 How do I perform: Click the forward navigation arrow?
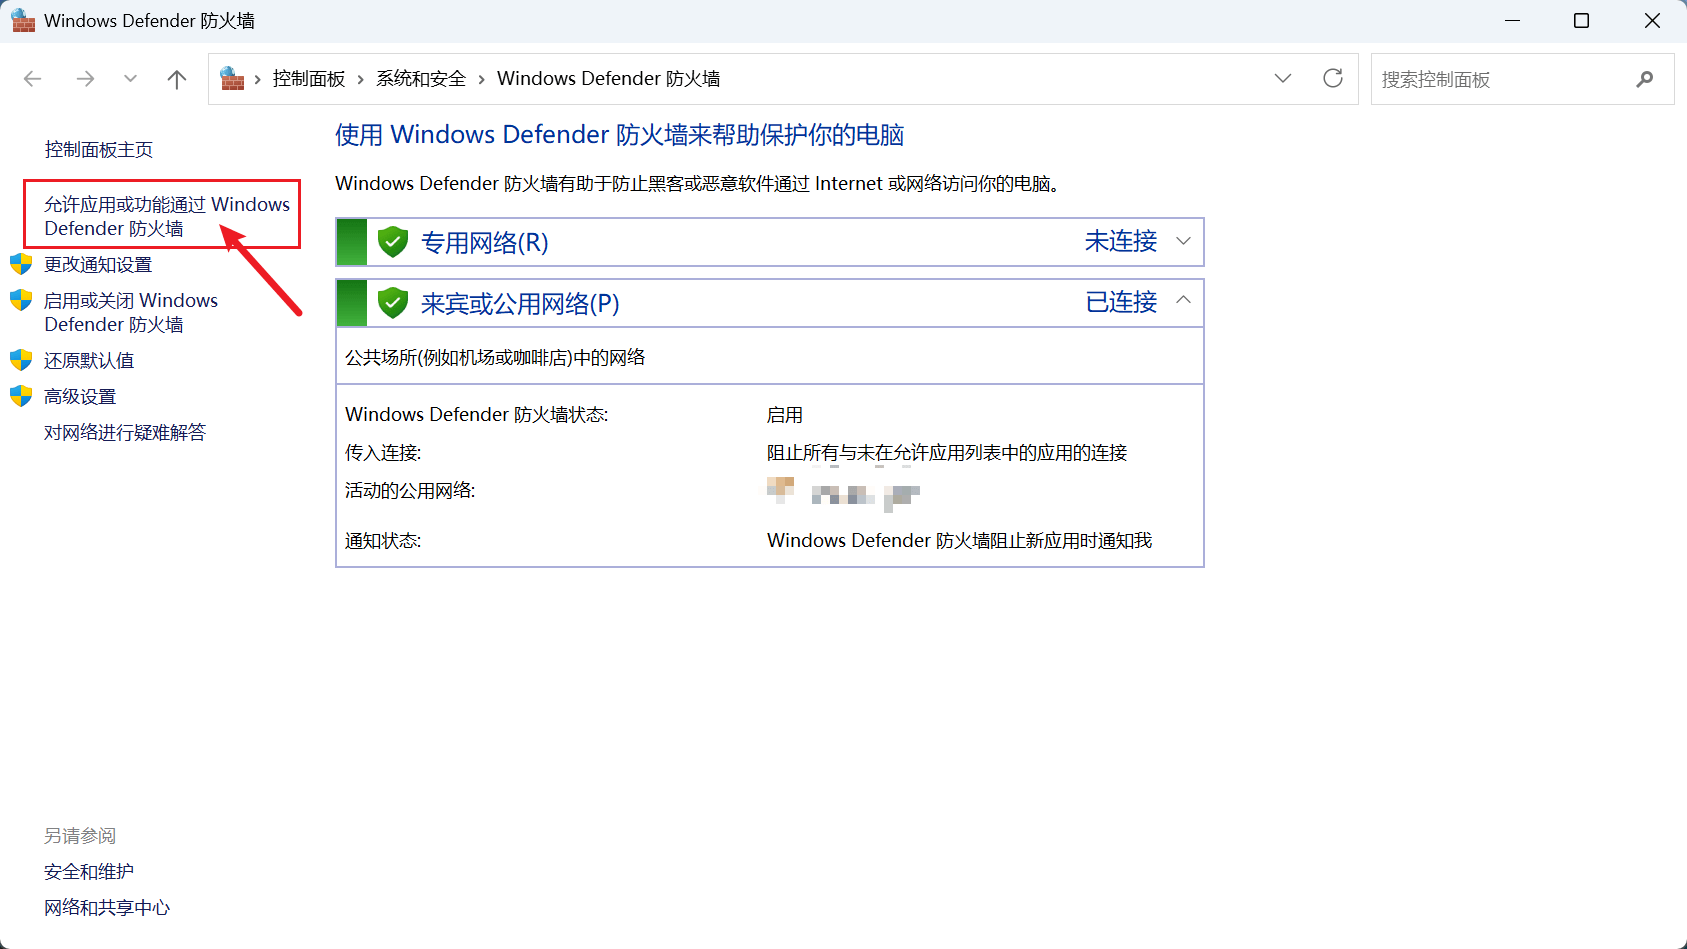tap(85, 79)
